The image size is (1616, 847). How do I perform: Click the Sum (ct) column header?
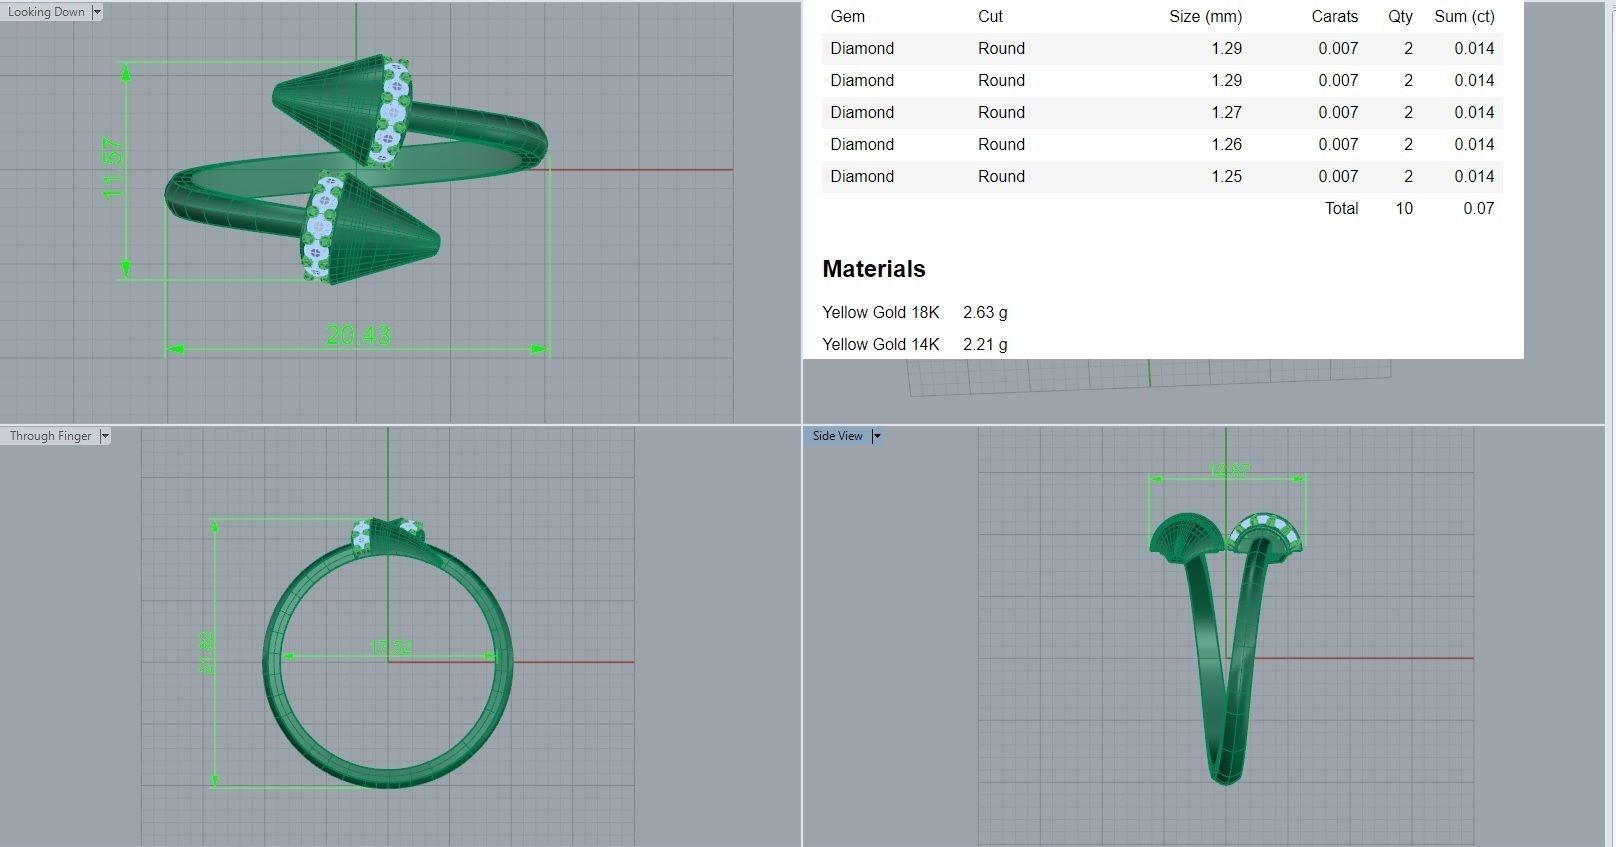tap(1464, 16)
